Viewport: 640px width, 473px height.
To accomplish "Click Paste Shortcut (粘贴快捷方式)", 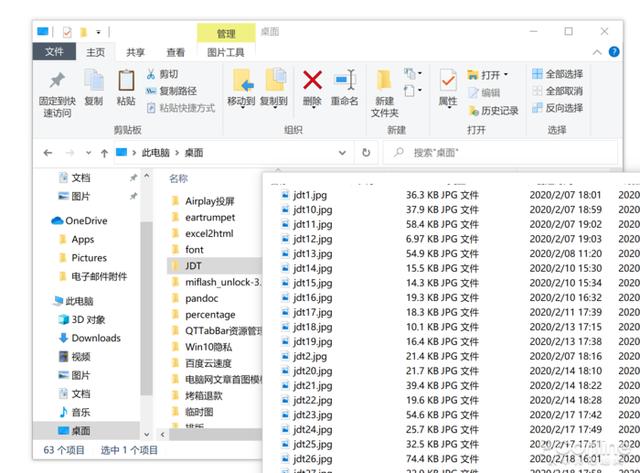I will click(180, 108).
